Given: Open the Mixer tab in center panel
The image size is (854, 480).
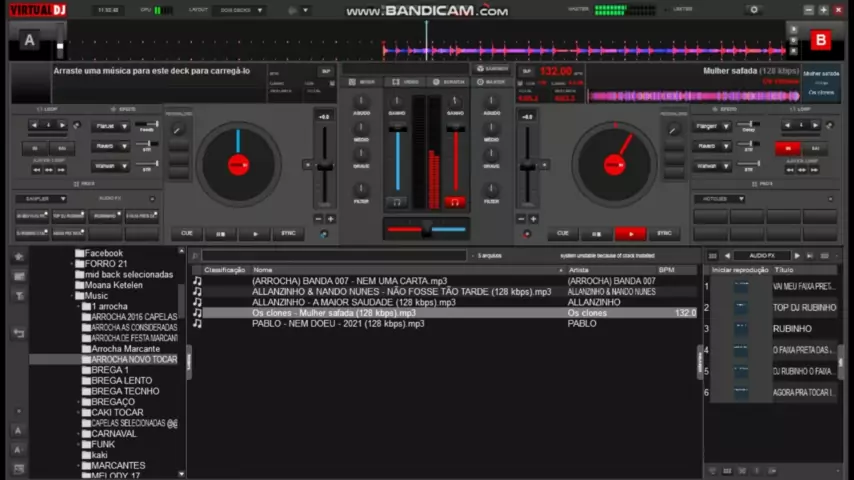Looking at the screenshot, I should coord(362,81).
